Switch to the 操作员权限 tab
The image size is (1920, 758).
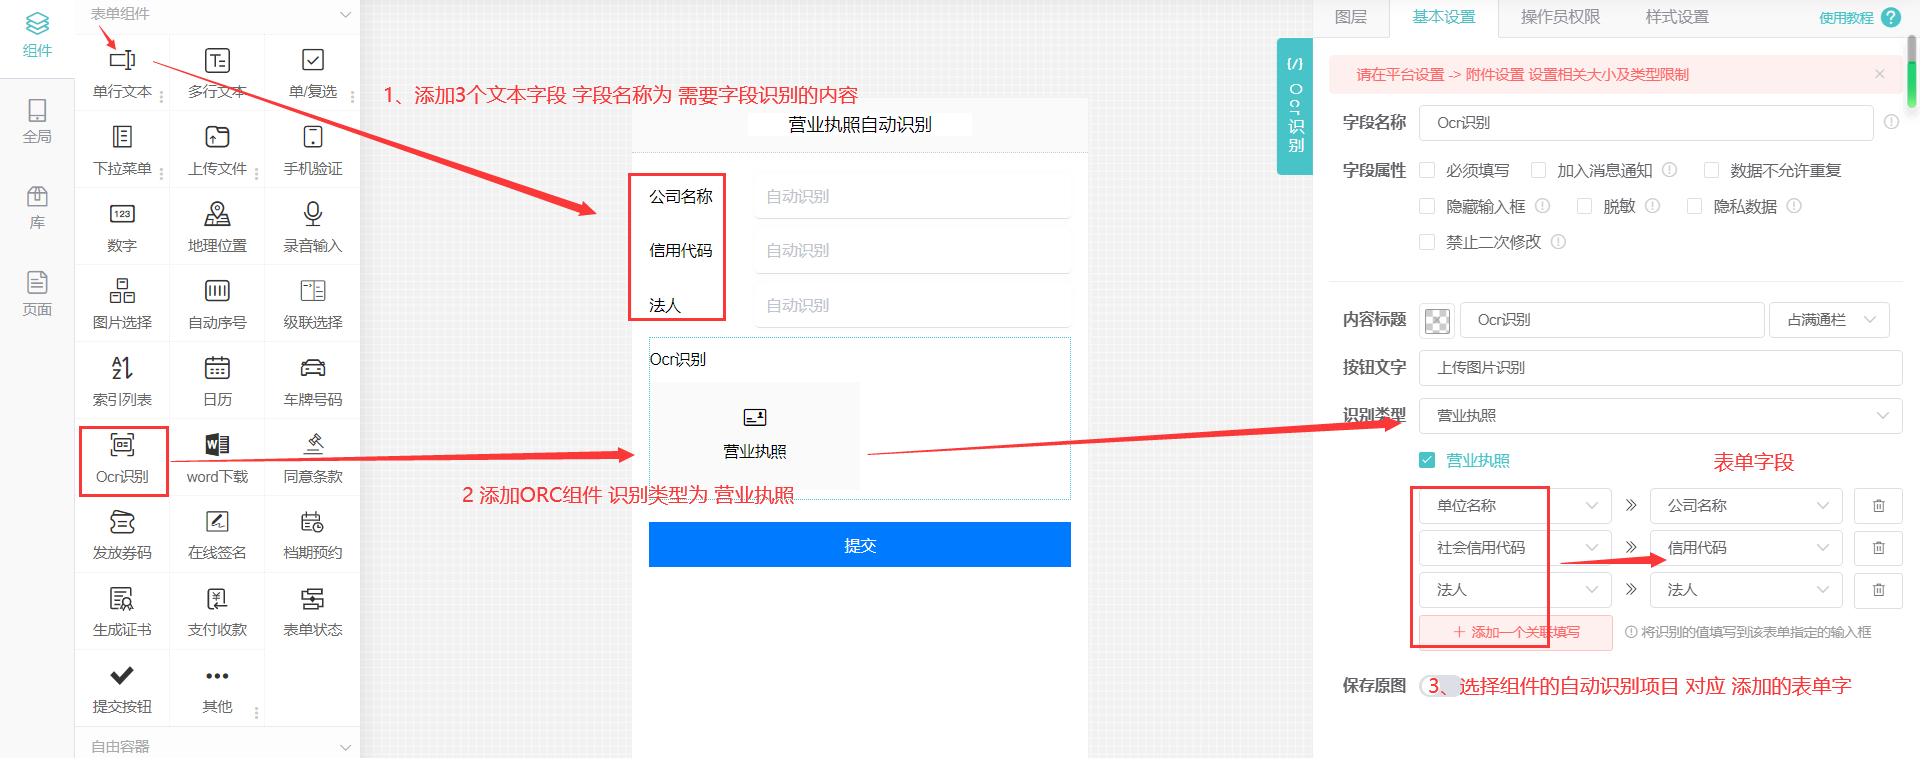[1560, 17]
